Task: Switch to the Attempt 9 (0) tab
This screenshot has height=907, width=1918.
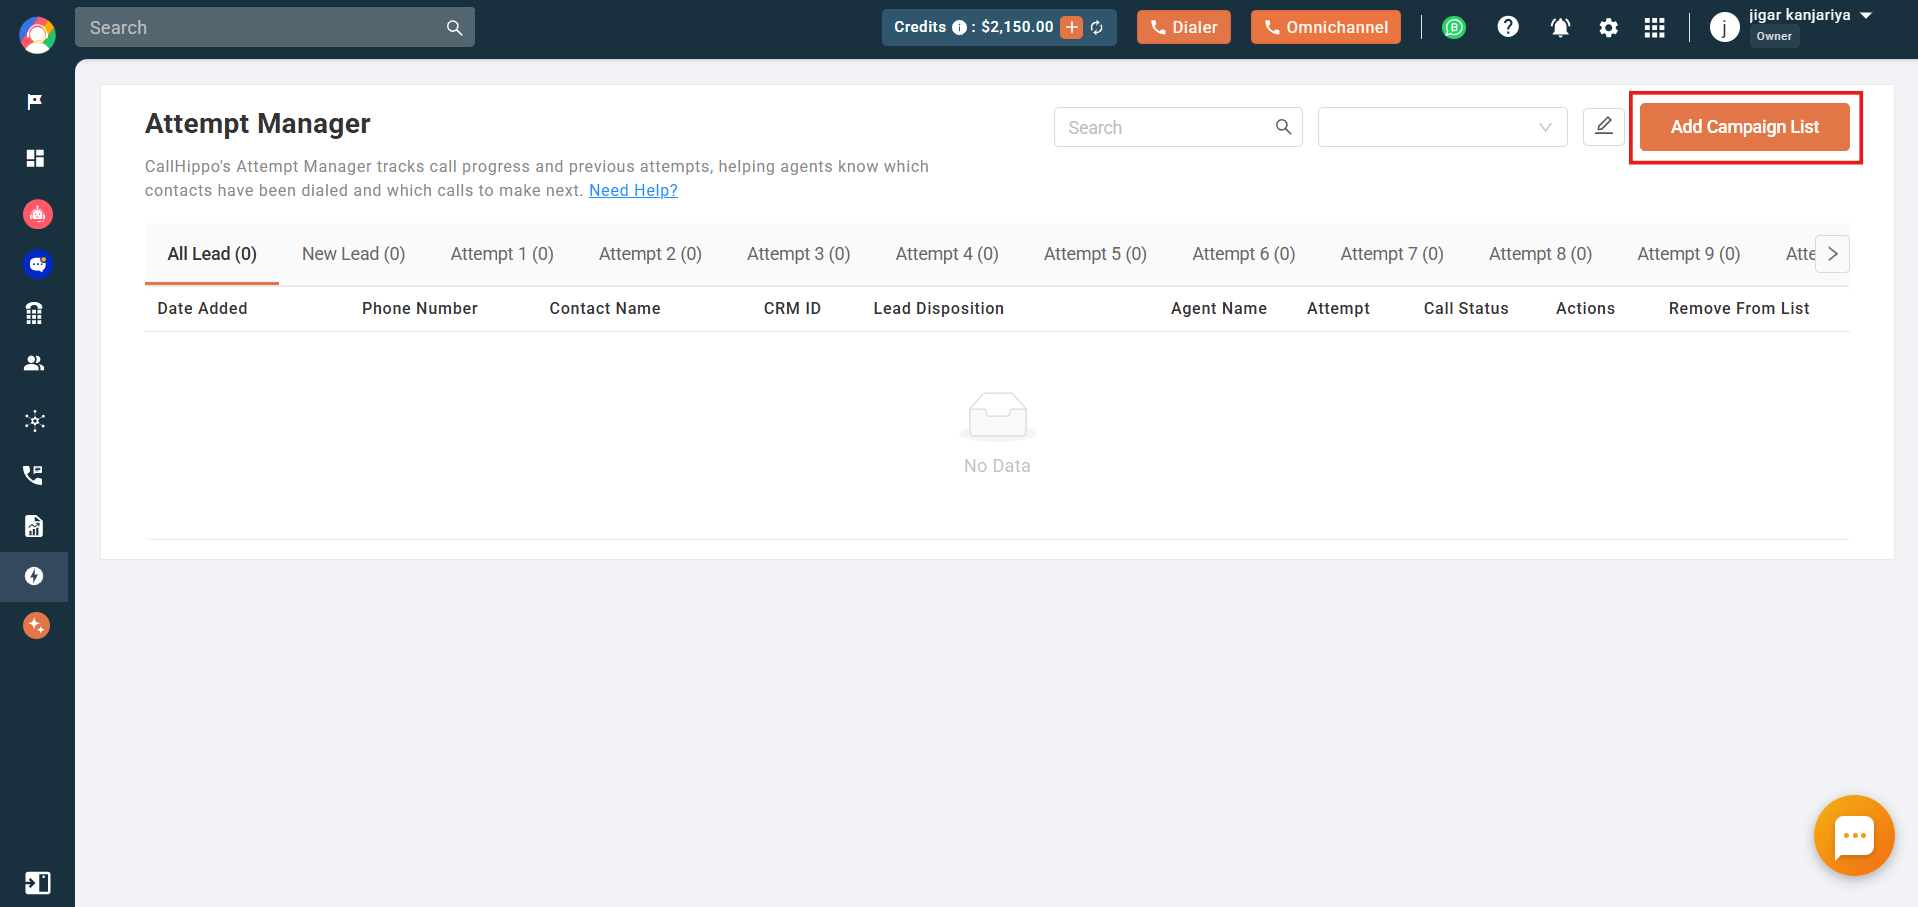Action: (1688, 254)
